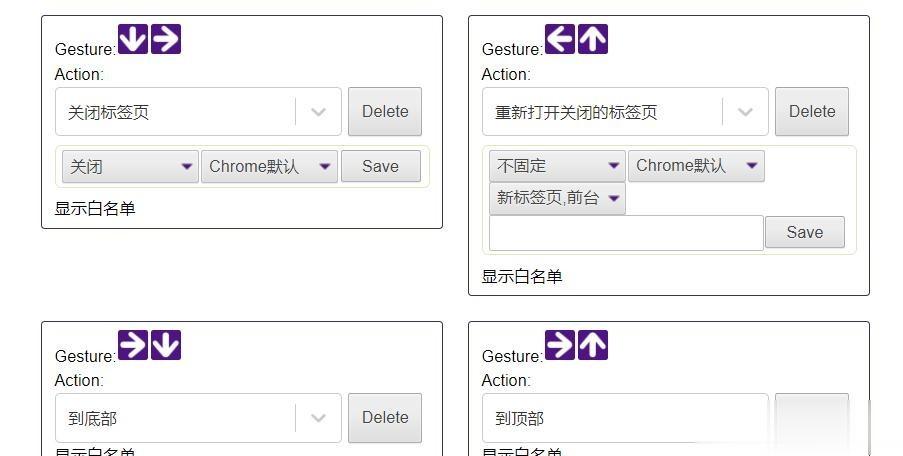Focus the text field beside 重新打开关闭的标签页 Save button
The width and height of the screenshot is (903, 456).
[626, 233]
